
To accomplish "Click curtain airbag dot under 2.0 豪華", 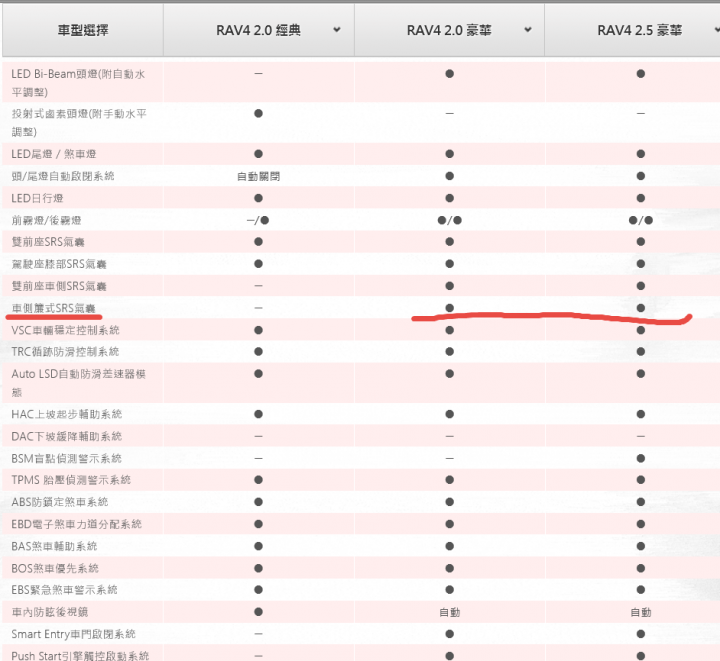I will click(450, 308).
